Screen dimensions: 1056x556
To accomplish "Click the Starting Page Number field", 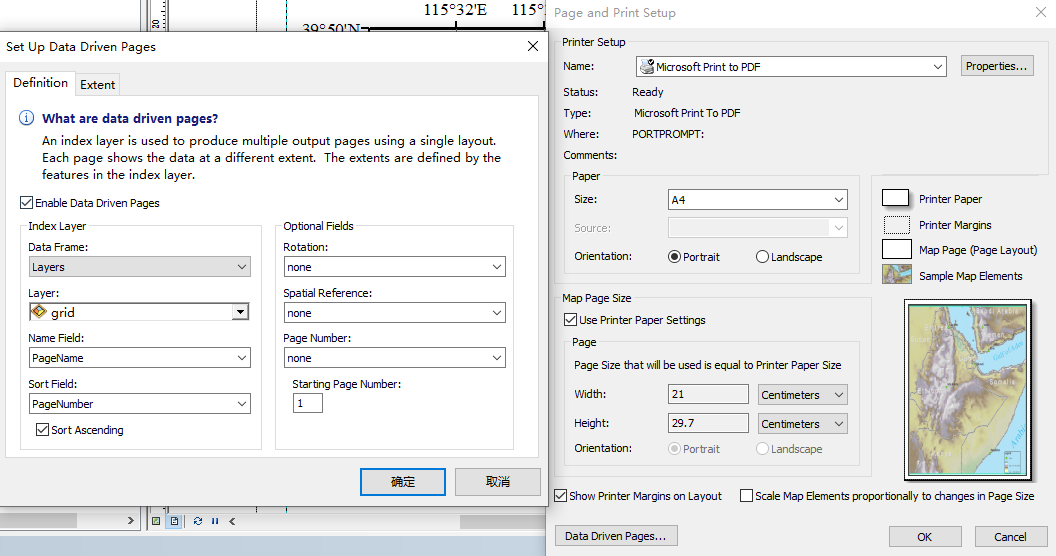I will (308, 403).
